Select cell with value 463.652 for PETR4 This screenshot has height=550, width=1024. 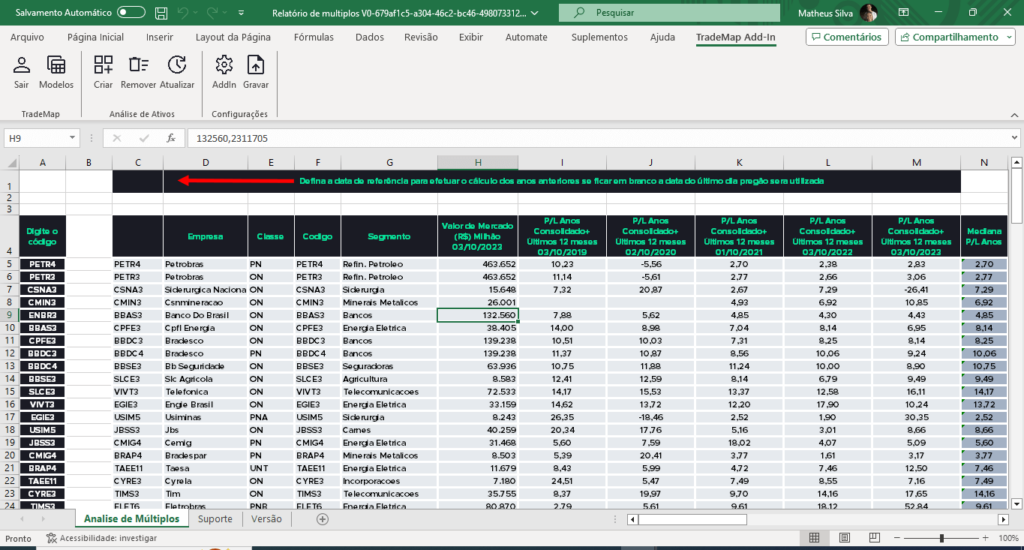point(477,264)
